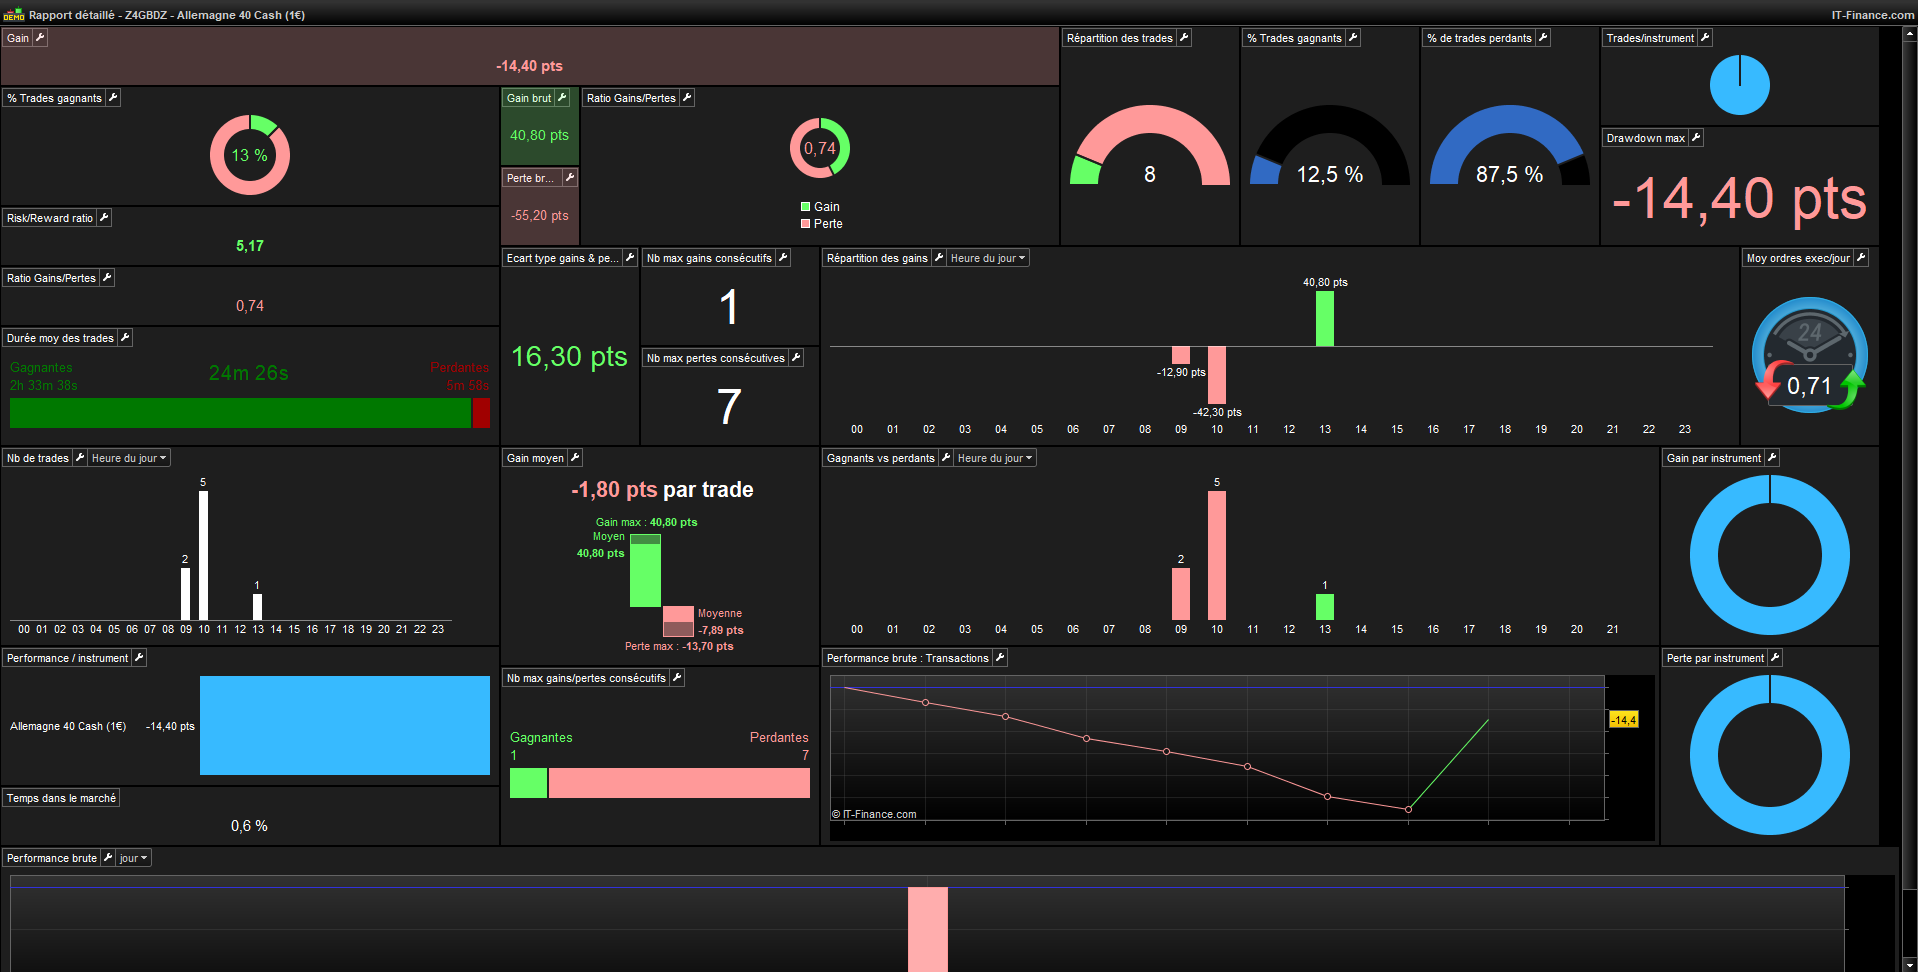Configure Nb max pertes consécutives widget
This screenshot has width=1918, height=972.
pos(796,358)
